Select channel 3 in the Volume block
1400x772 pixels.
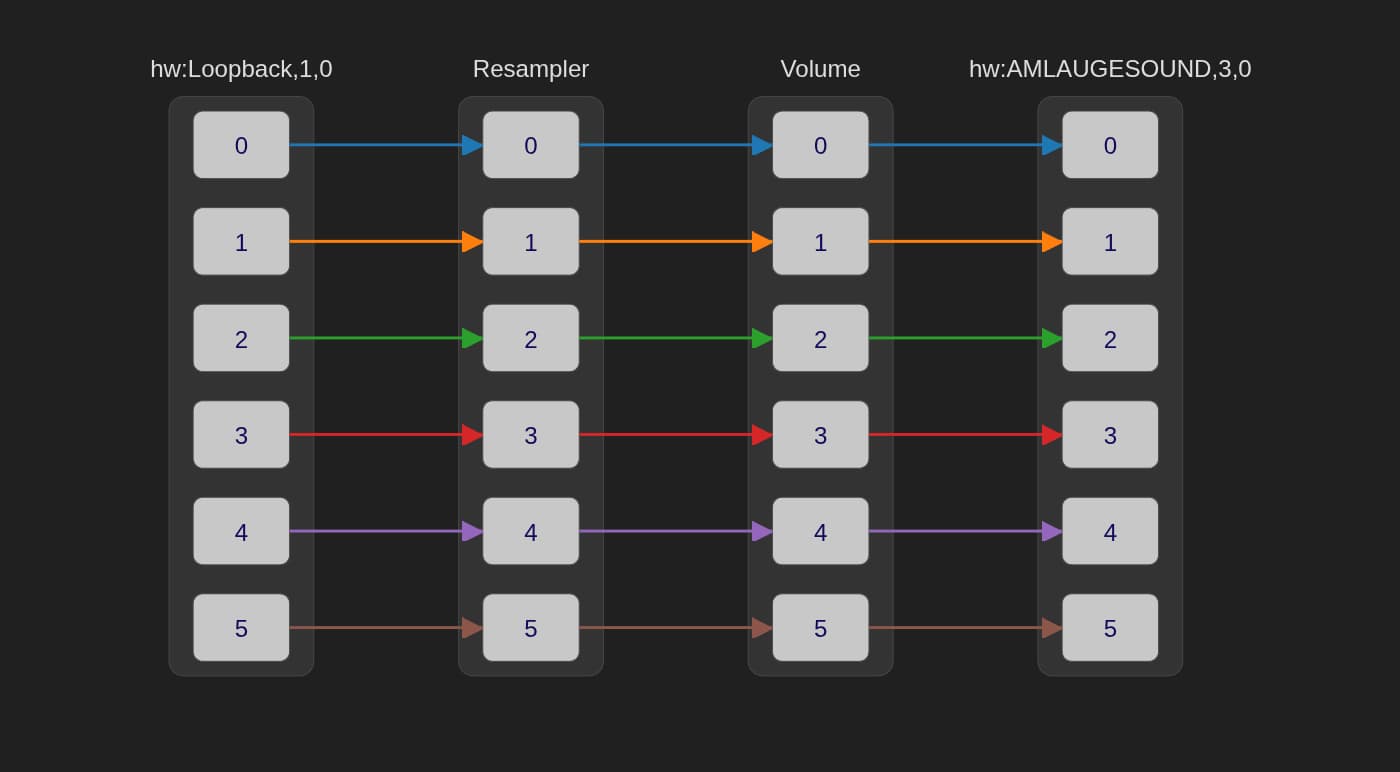(820, 435)
